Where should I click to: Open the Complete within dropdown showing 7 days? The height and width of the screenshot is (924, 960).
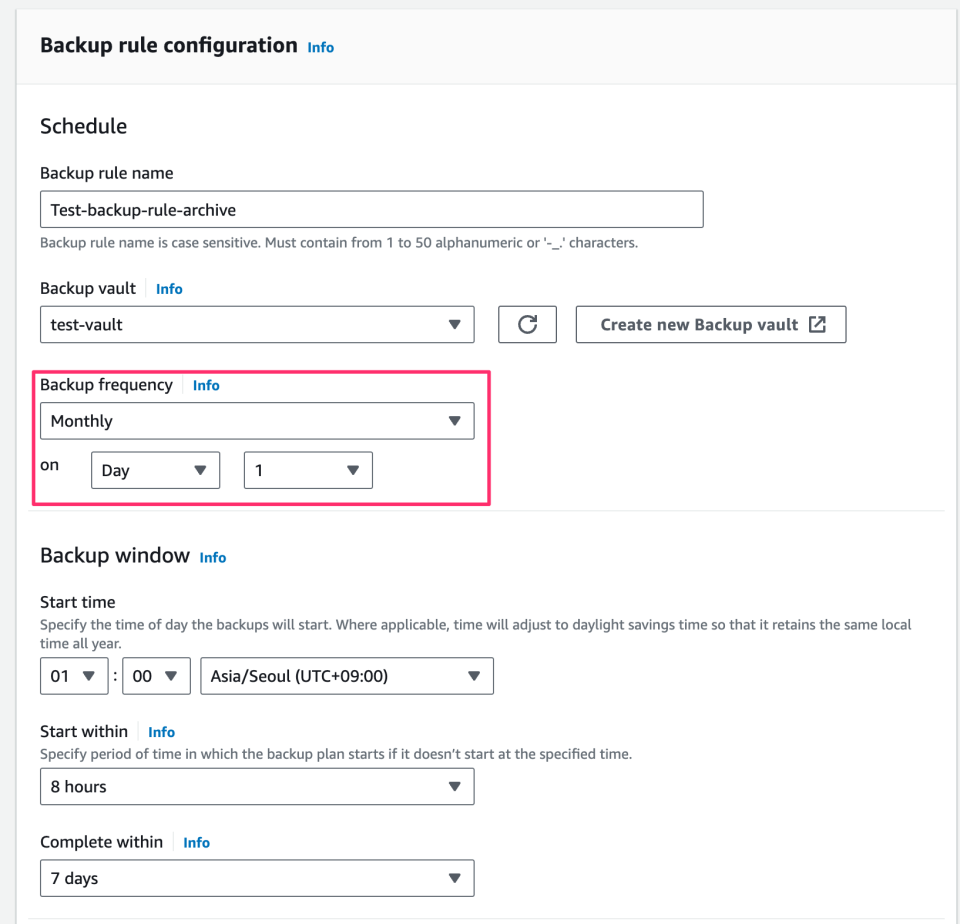[x=257, y=877]
